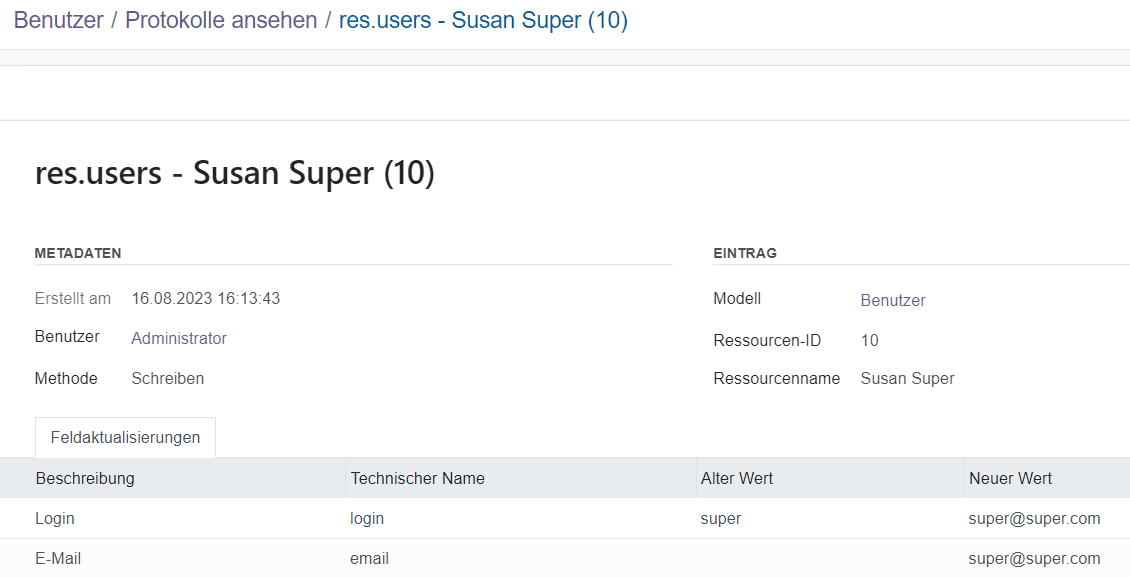Go back to Benutzer in the breadcrumb

coord(58,20)
